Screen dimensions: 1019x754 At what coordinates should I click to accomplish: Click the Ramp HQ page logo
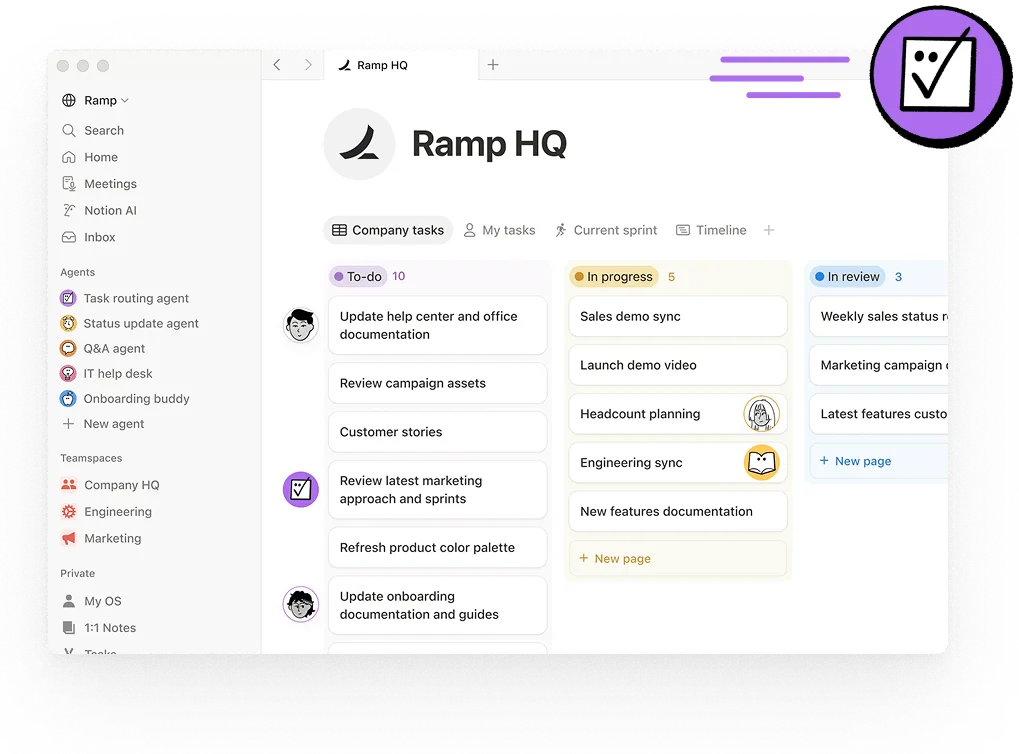[x=359, y=144]
